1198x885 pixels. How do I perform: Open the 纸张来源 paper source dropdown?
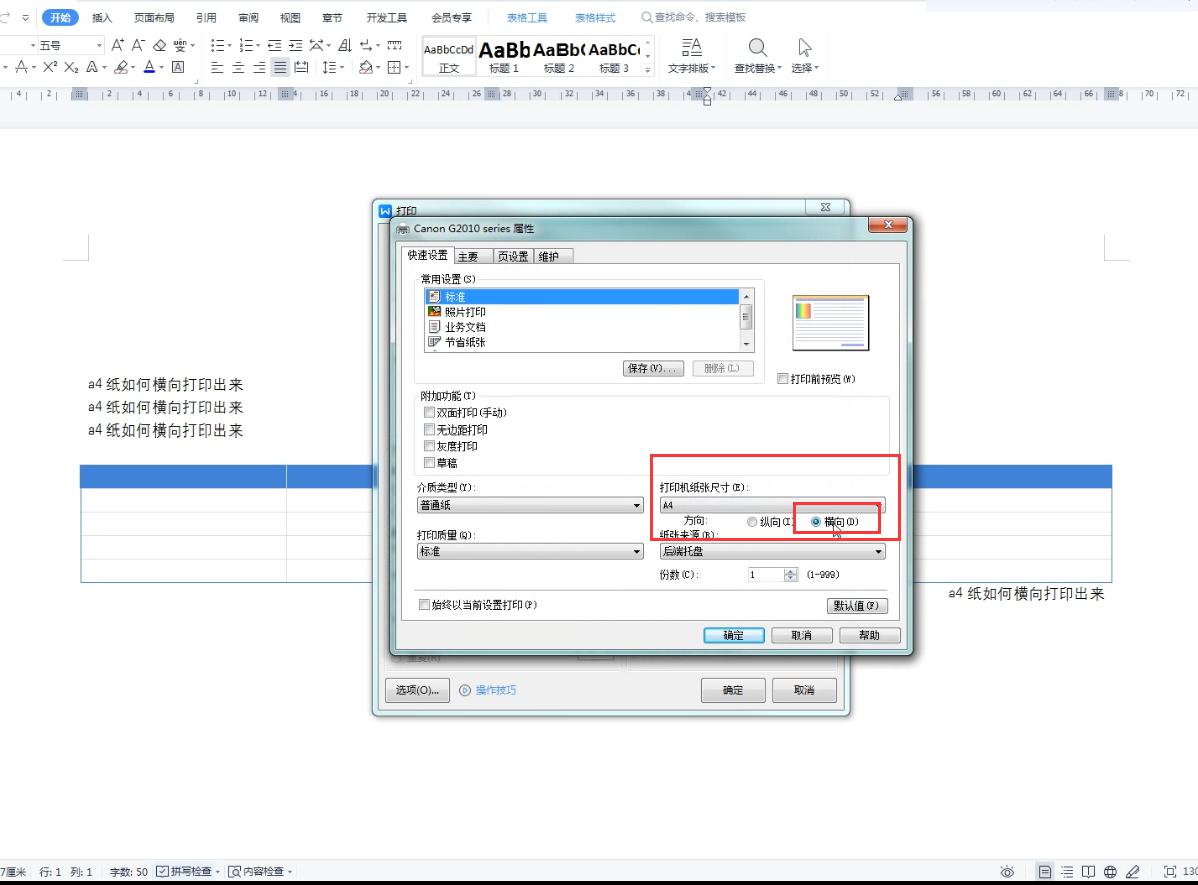[x=878, y=551]
